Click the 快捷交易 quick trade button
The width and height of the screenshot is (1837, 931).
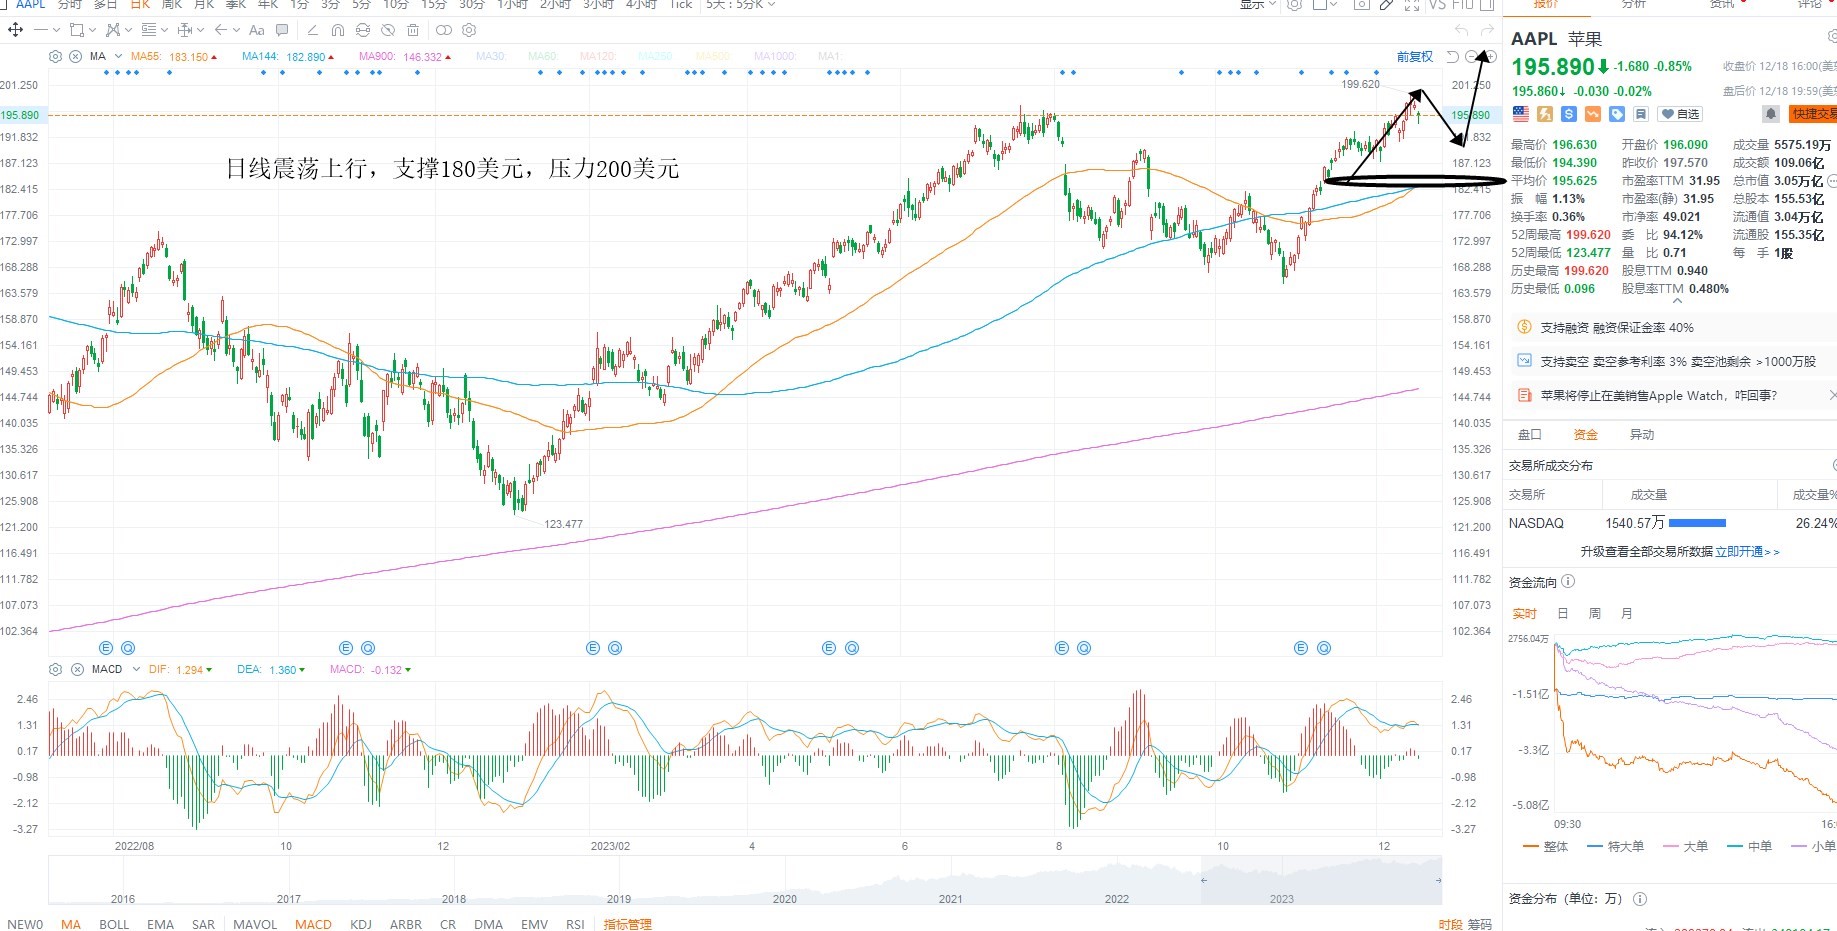1813,114
